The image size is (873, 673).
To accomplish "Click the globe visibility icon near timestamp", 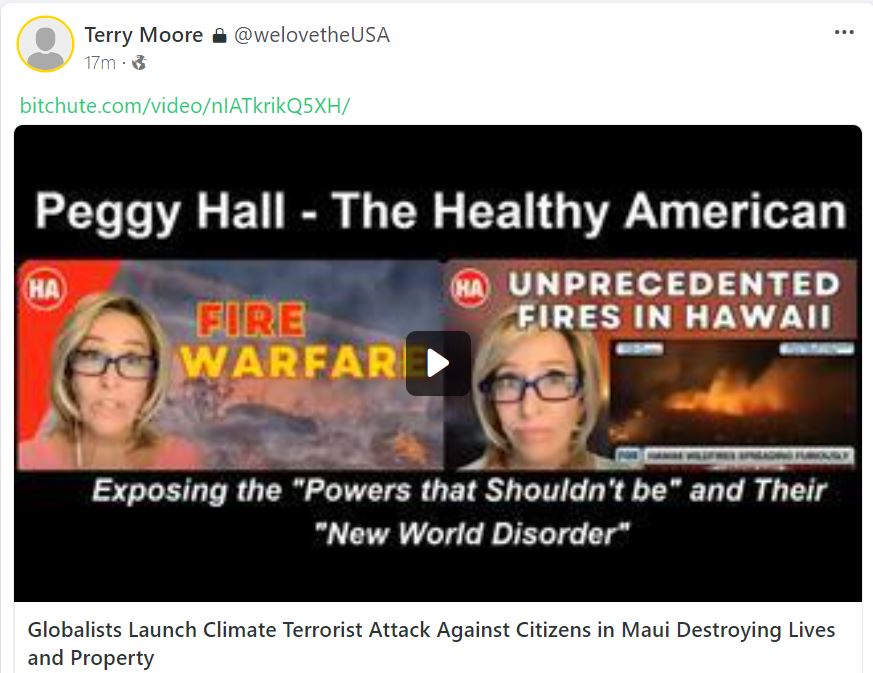I will pyautogui.click(x=139, y=63).
